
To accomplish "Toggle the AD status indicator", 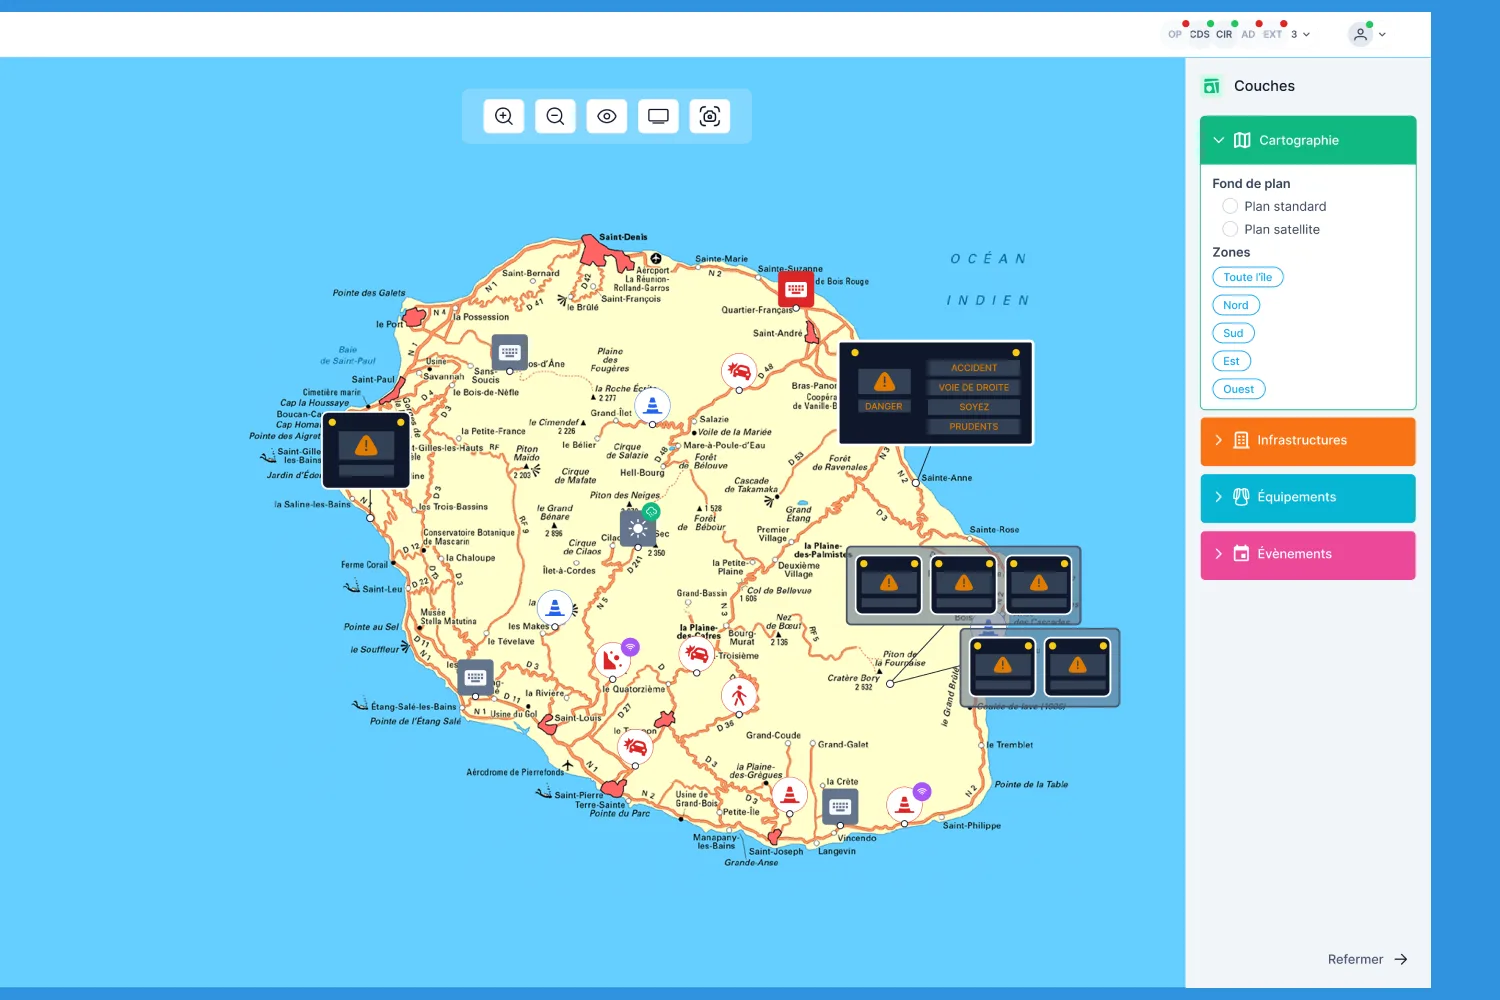I will point(1248,34).
